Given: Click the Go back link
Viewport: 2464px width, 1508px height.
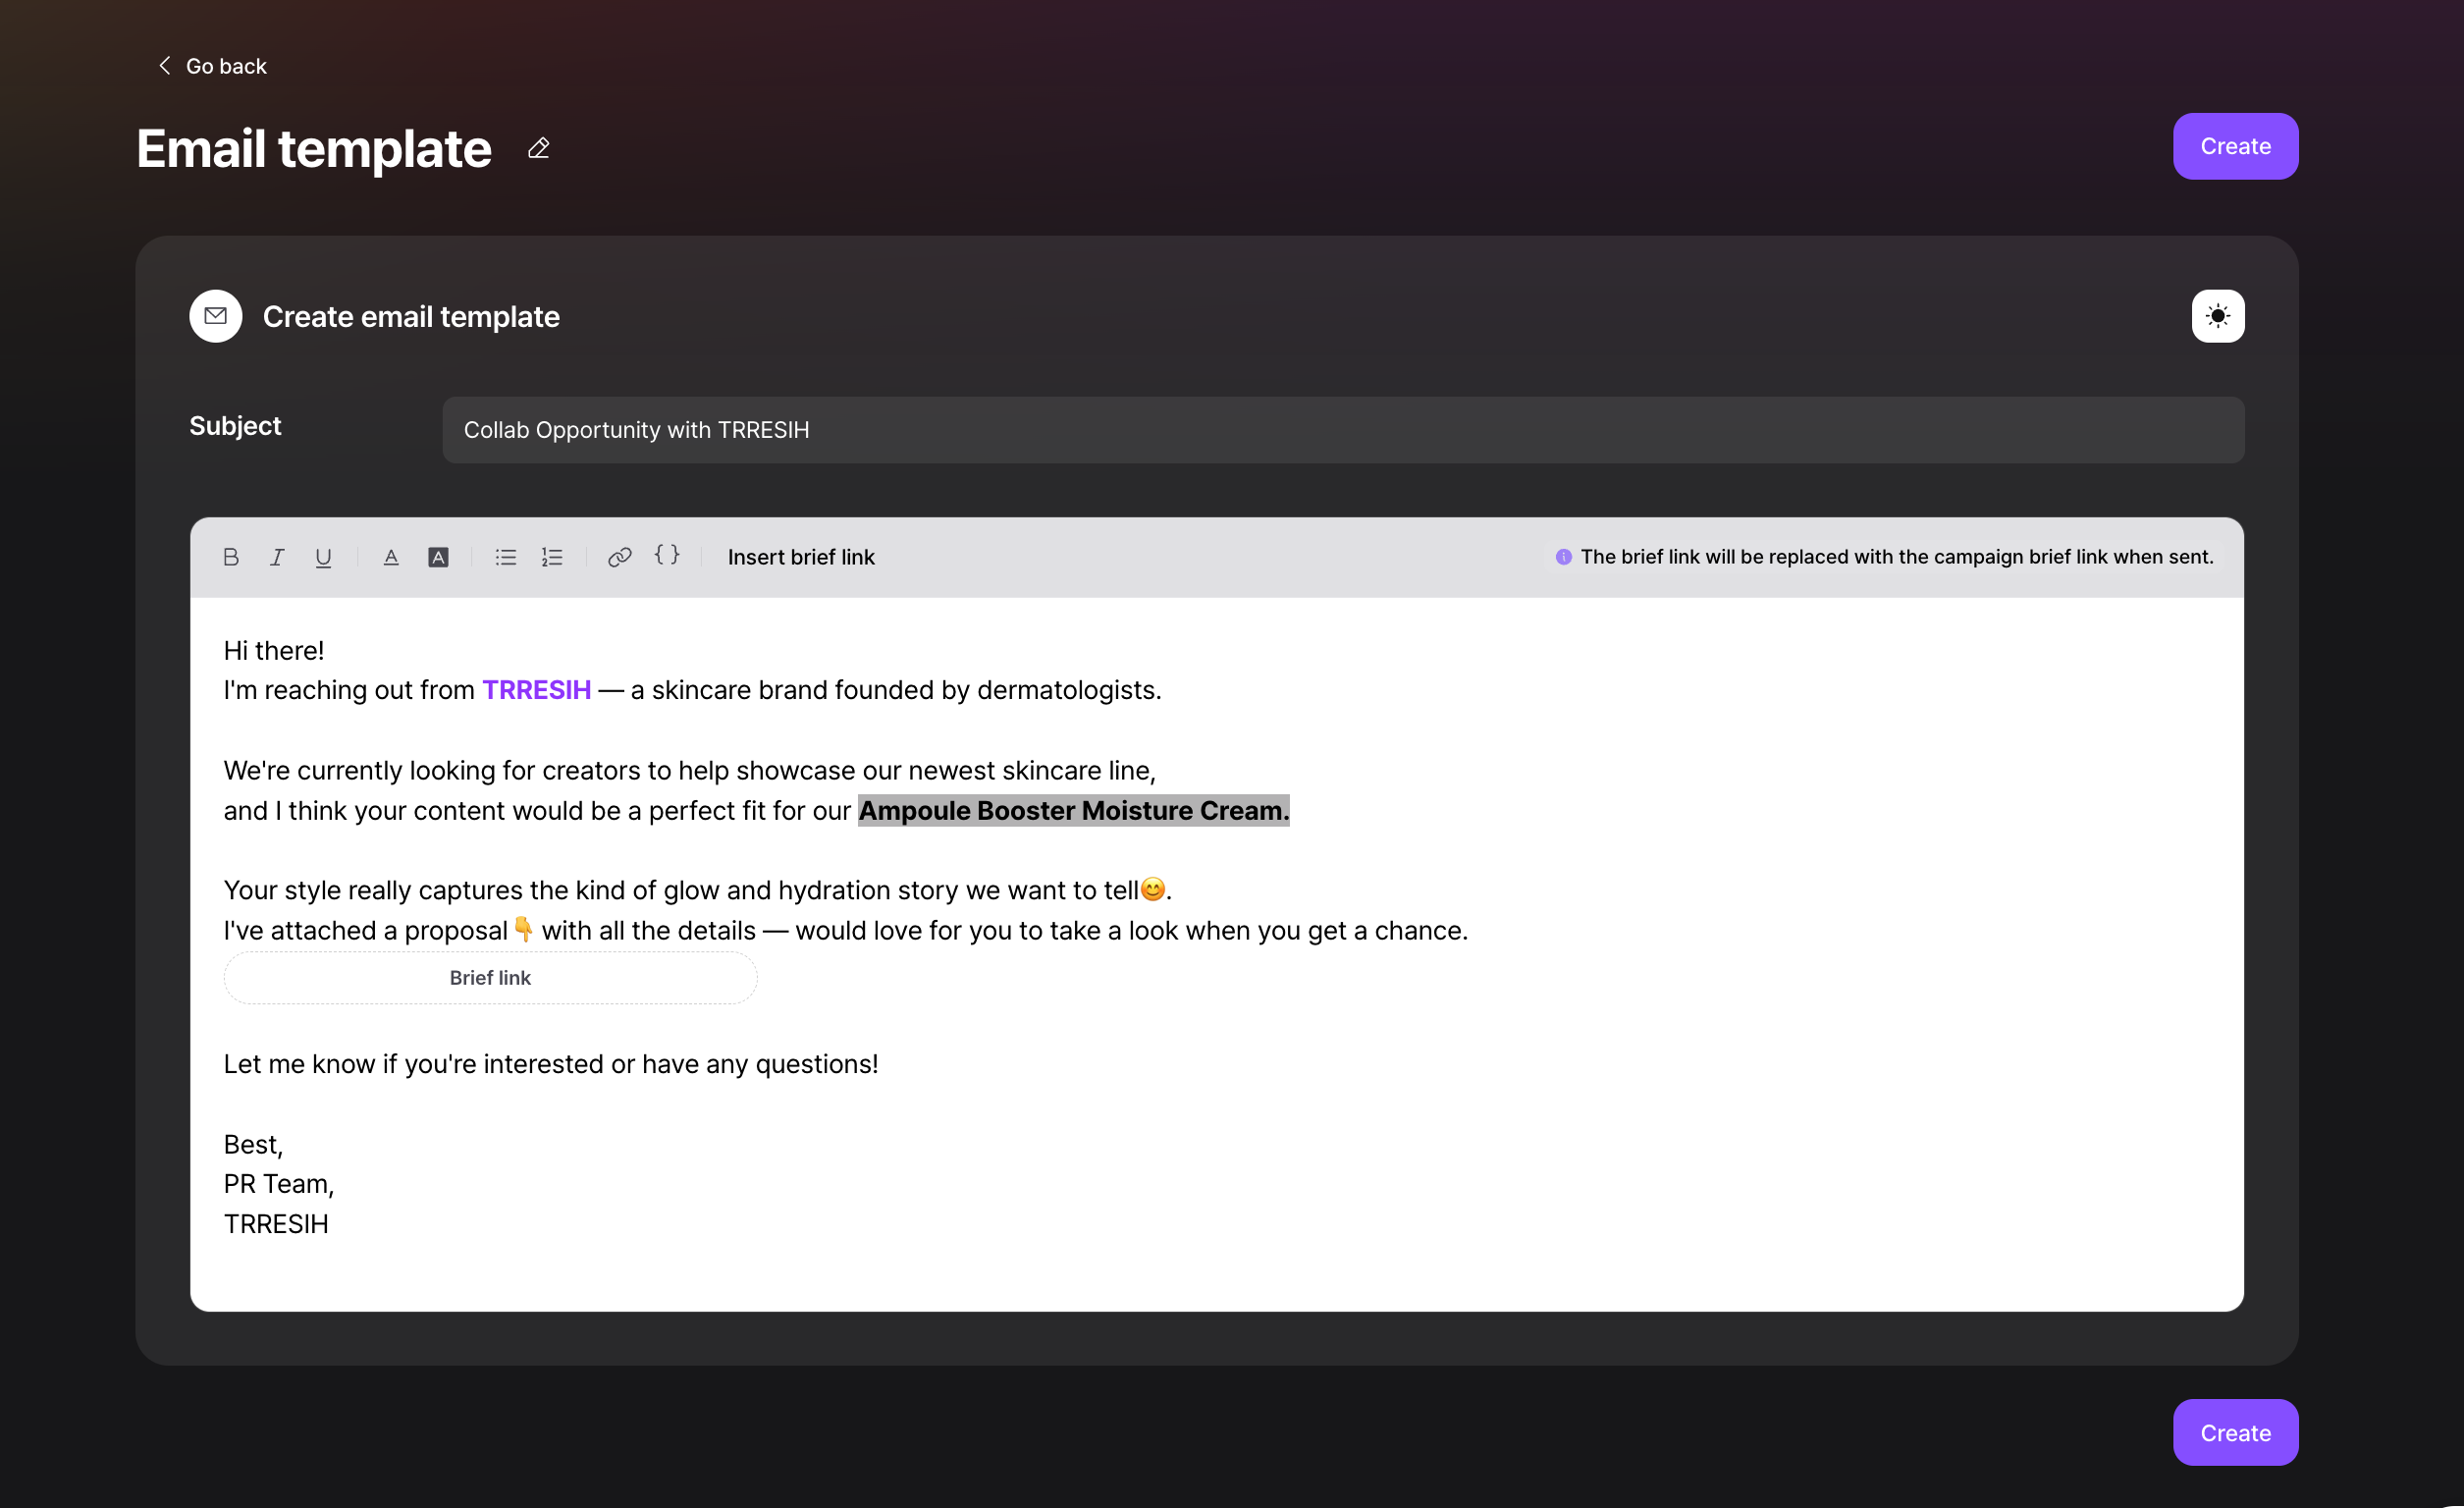Looking at the screenshot, I should point(213,66).
